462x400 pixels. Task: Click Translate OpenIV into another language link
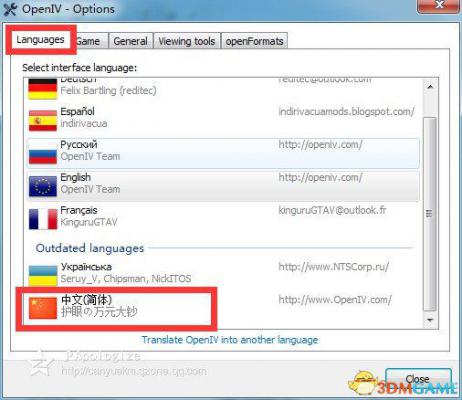tap(230, 340)
